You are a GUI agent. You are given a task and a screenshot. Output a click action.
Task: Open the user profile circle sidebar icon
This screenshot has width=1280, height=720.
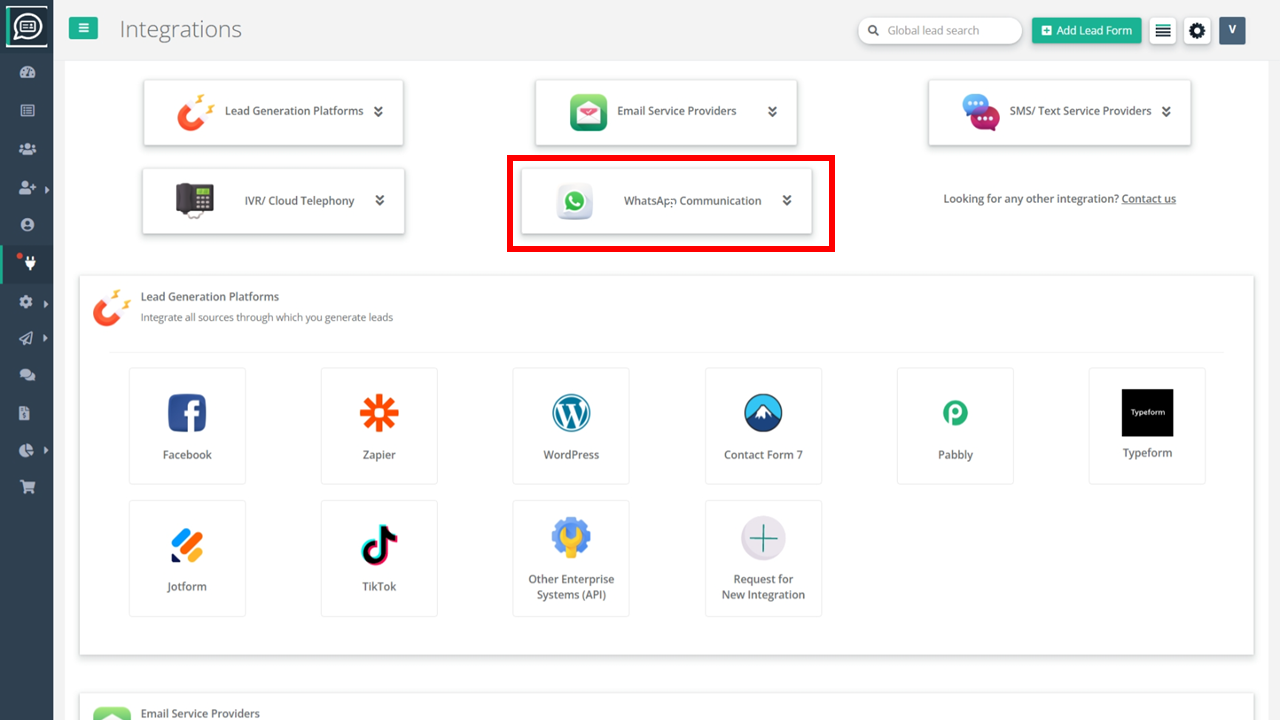point(27,226)
